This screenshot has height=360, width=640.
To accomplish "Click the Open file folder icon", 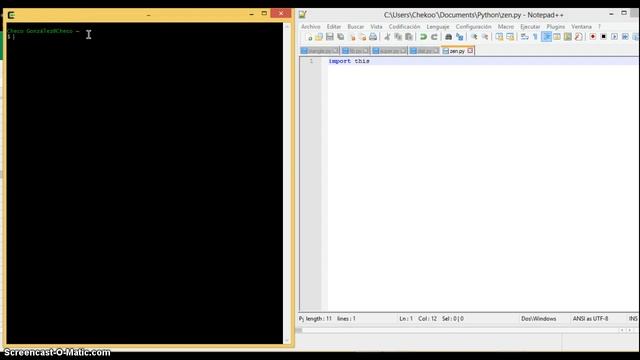I will pos(319,37).
